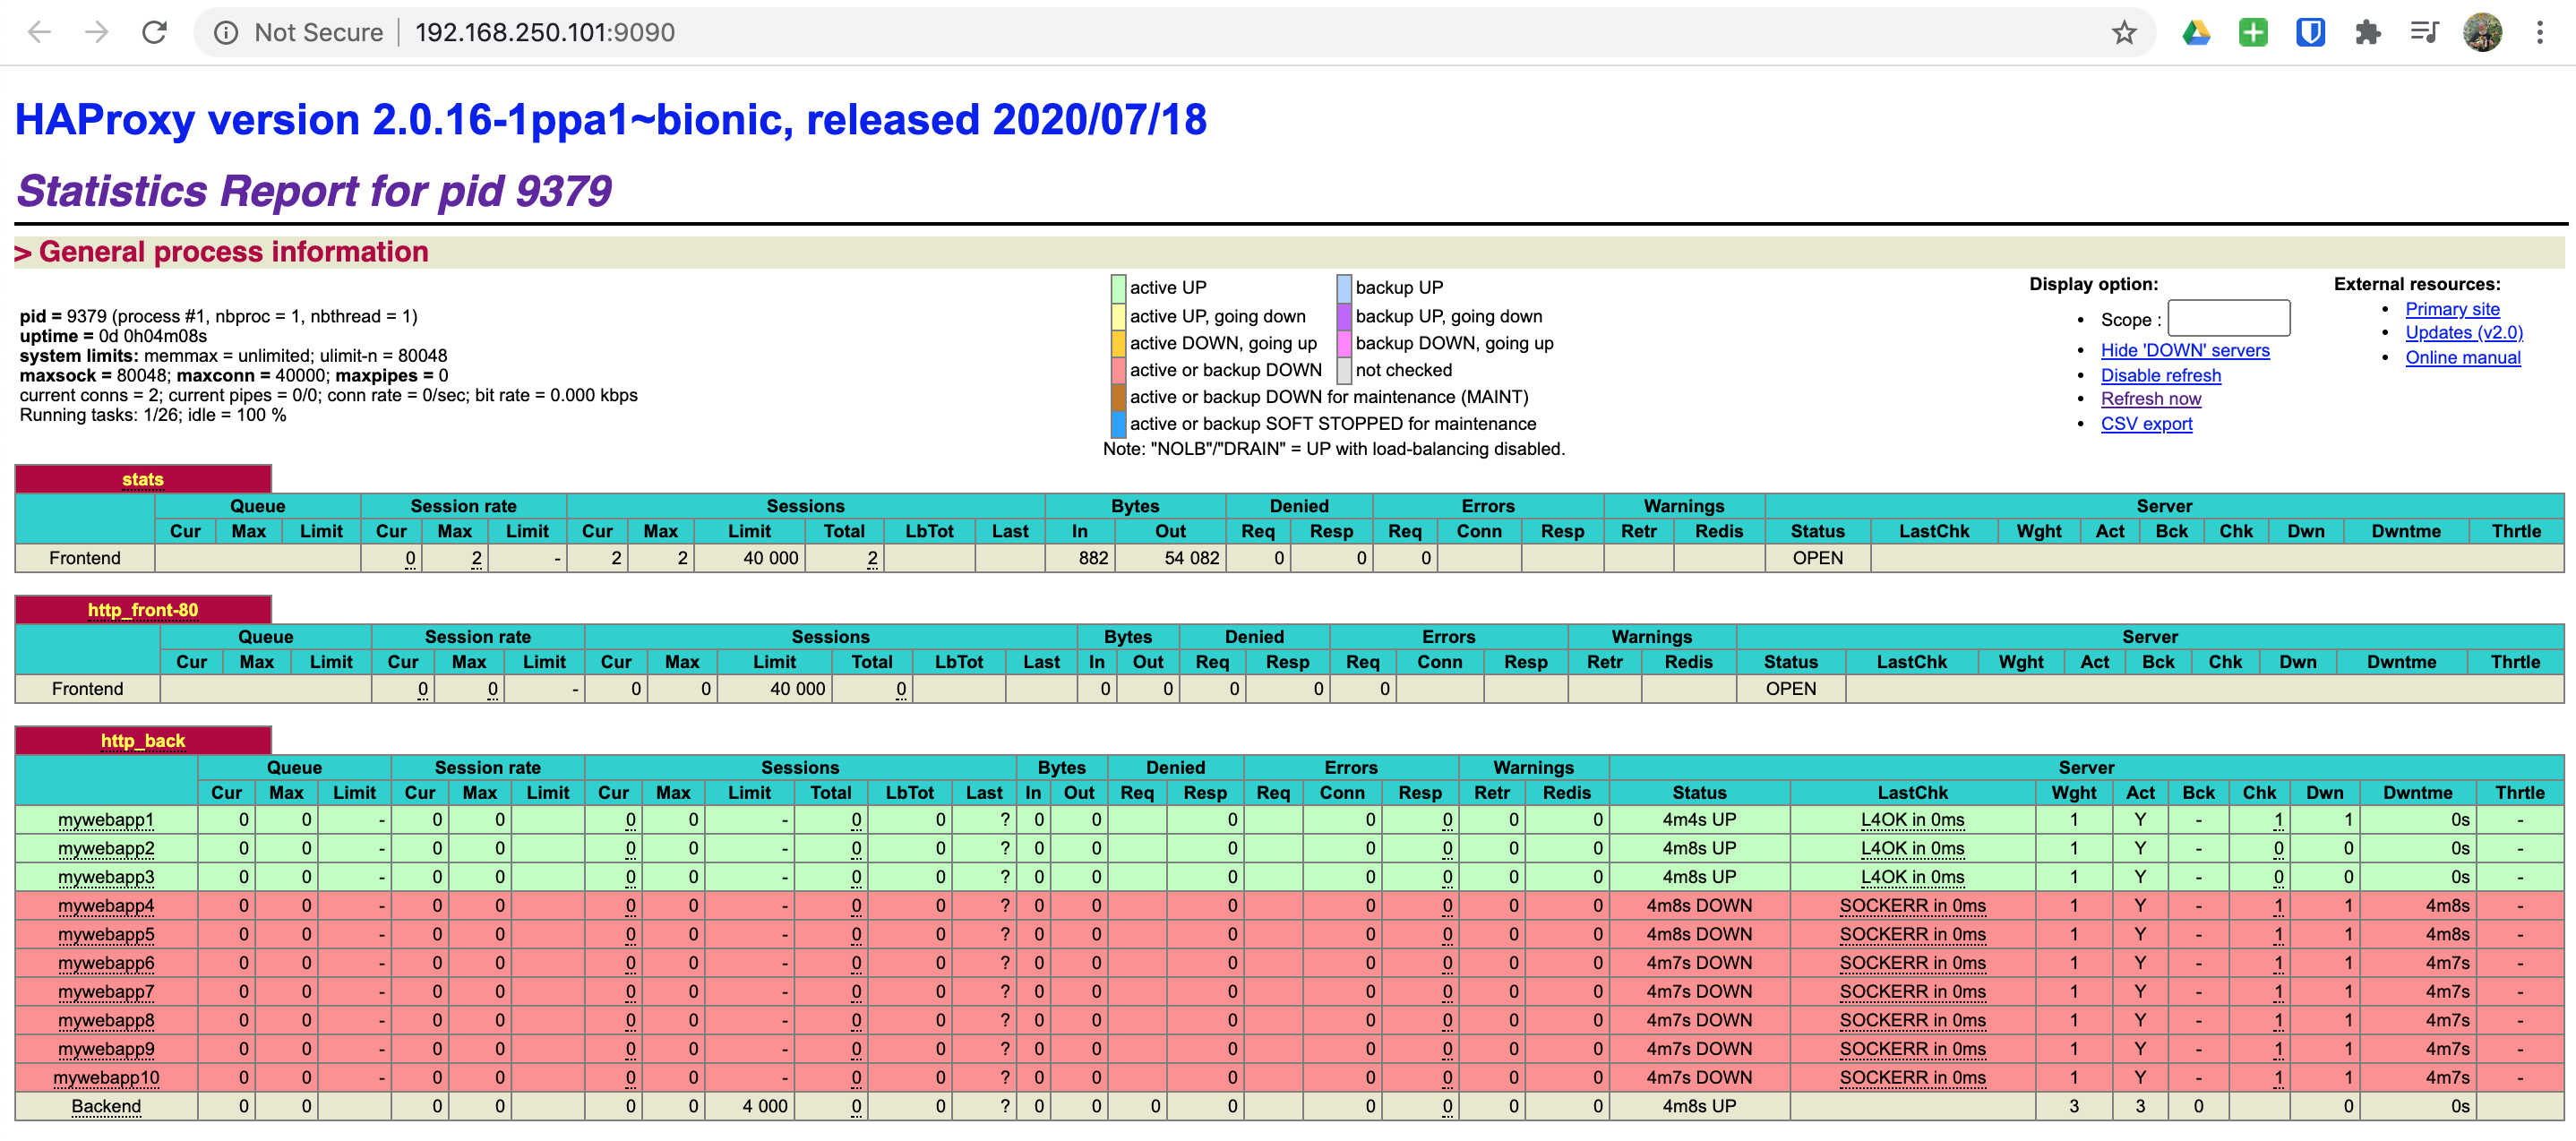
Task: Click '4m8s' downtime of mywebapp4
Action: [x=2447, y=906]
